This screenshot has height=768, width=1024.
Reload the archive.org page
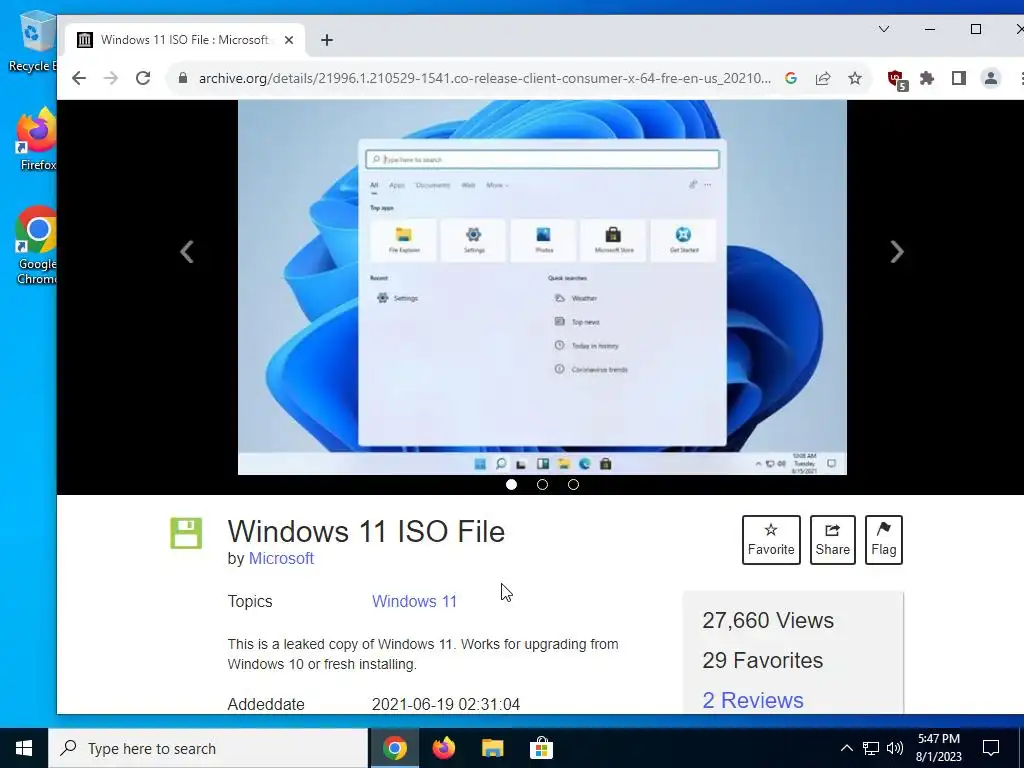click(x=143, y=78)
